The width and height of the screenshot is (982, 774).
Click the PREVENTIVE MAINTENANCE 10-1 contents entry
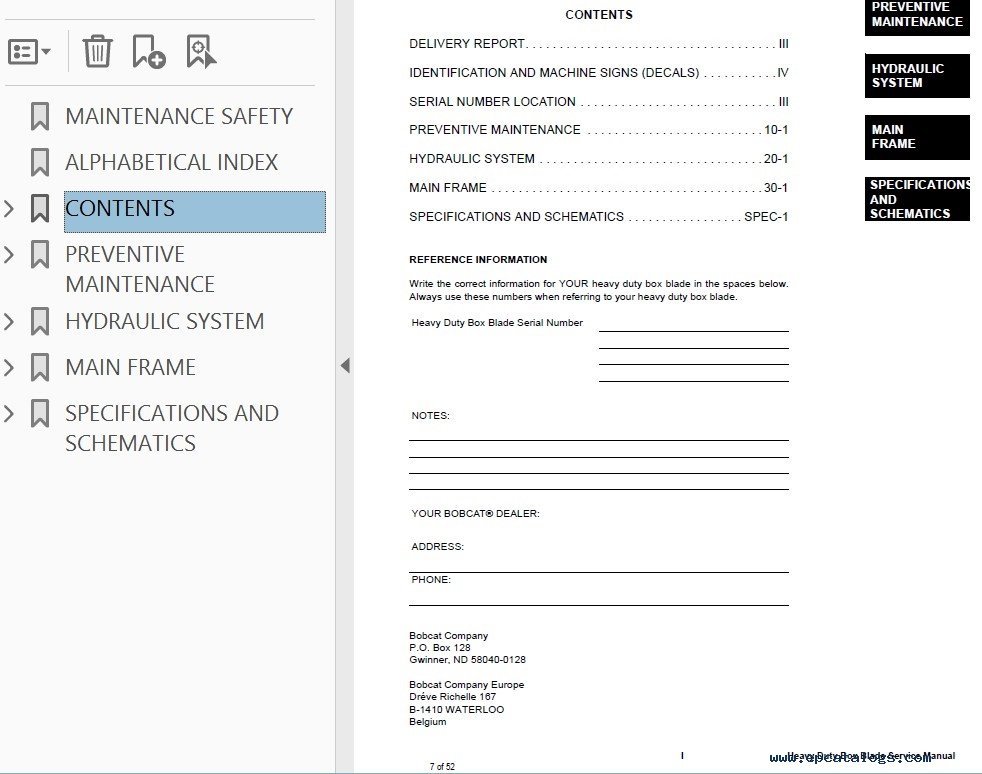click(x=598, y=130)
